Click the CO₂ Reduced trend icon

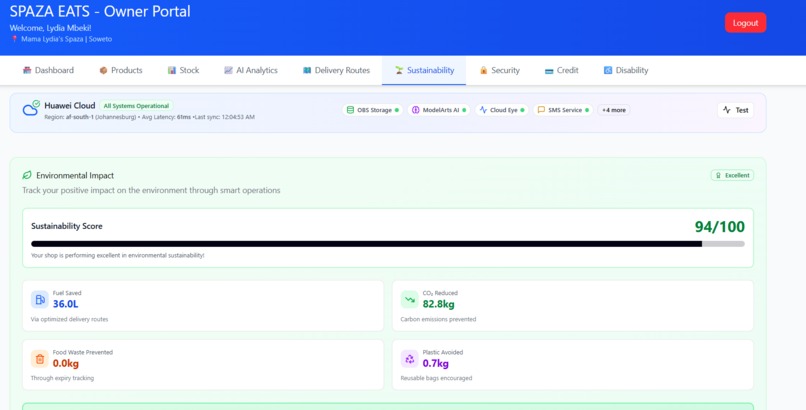pyautogui.click(x=410, y=300)
